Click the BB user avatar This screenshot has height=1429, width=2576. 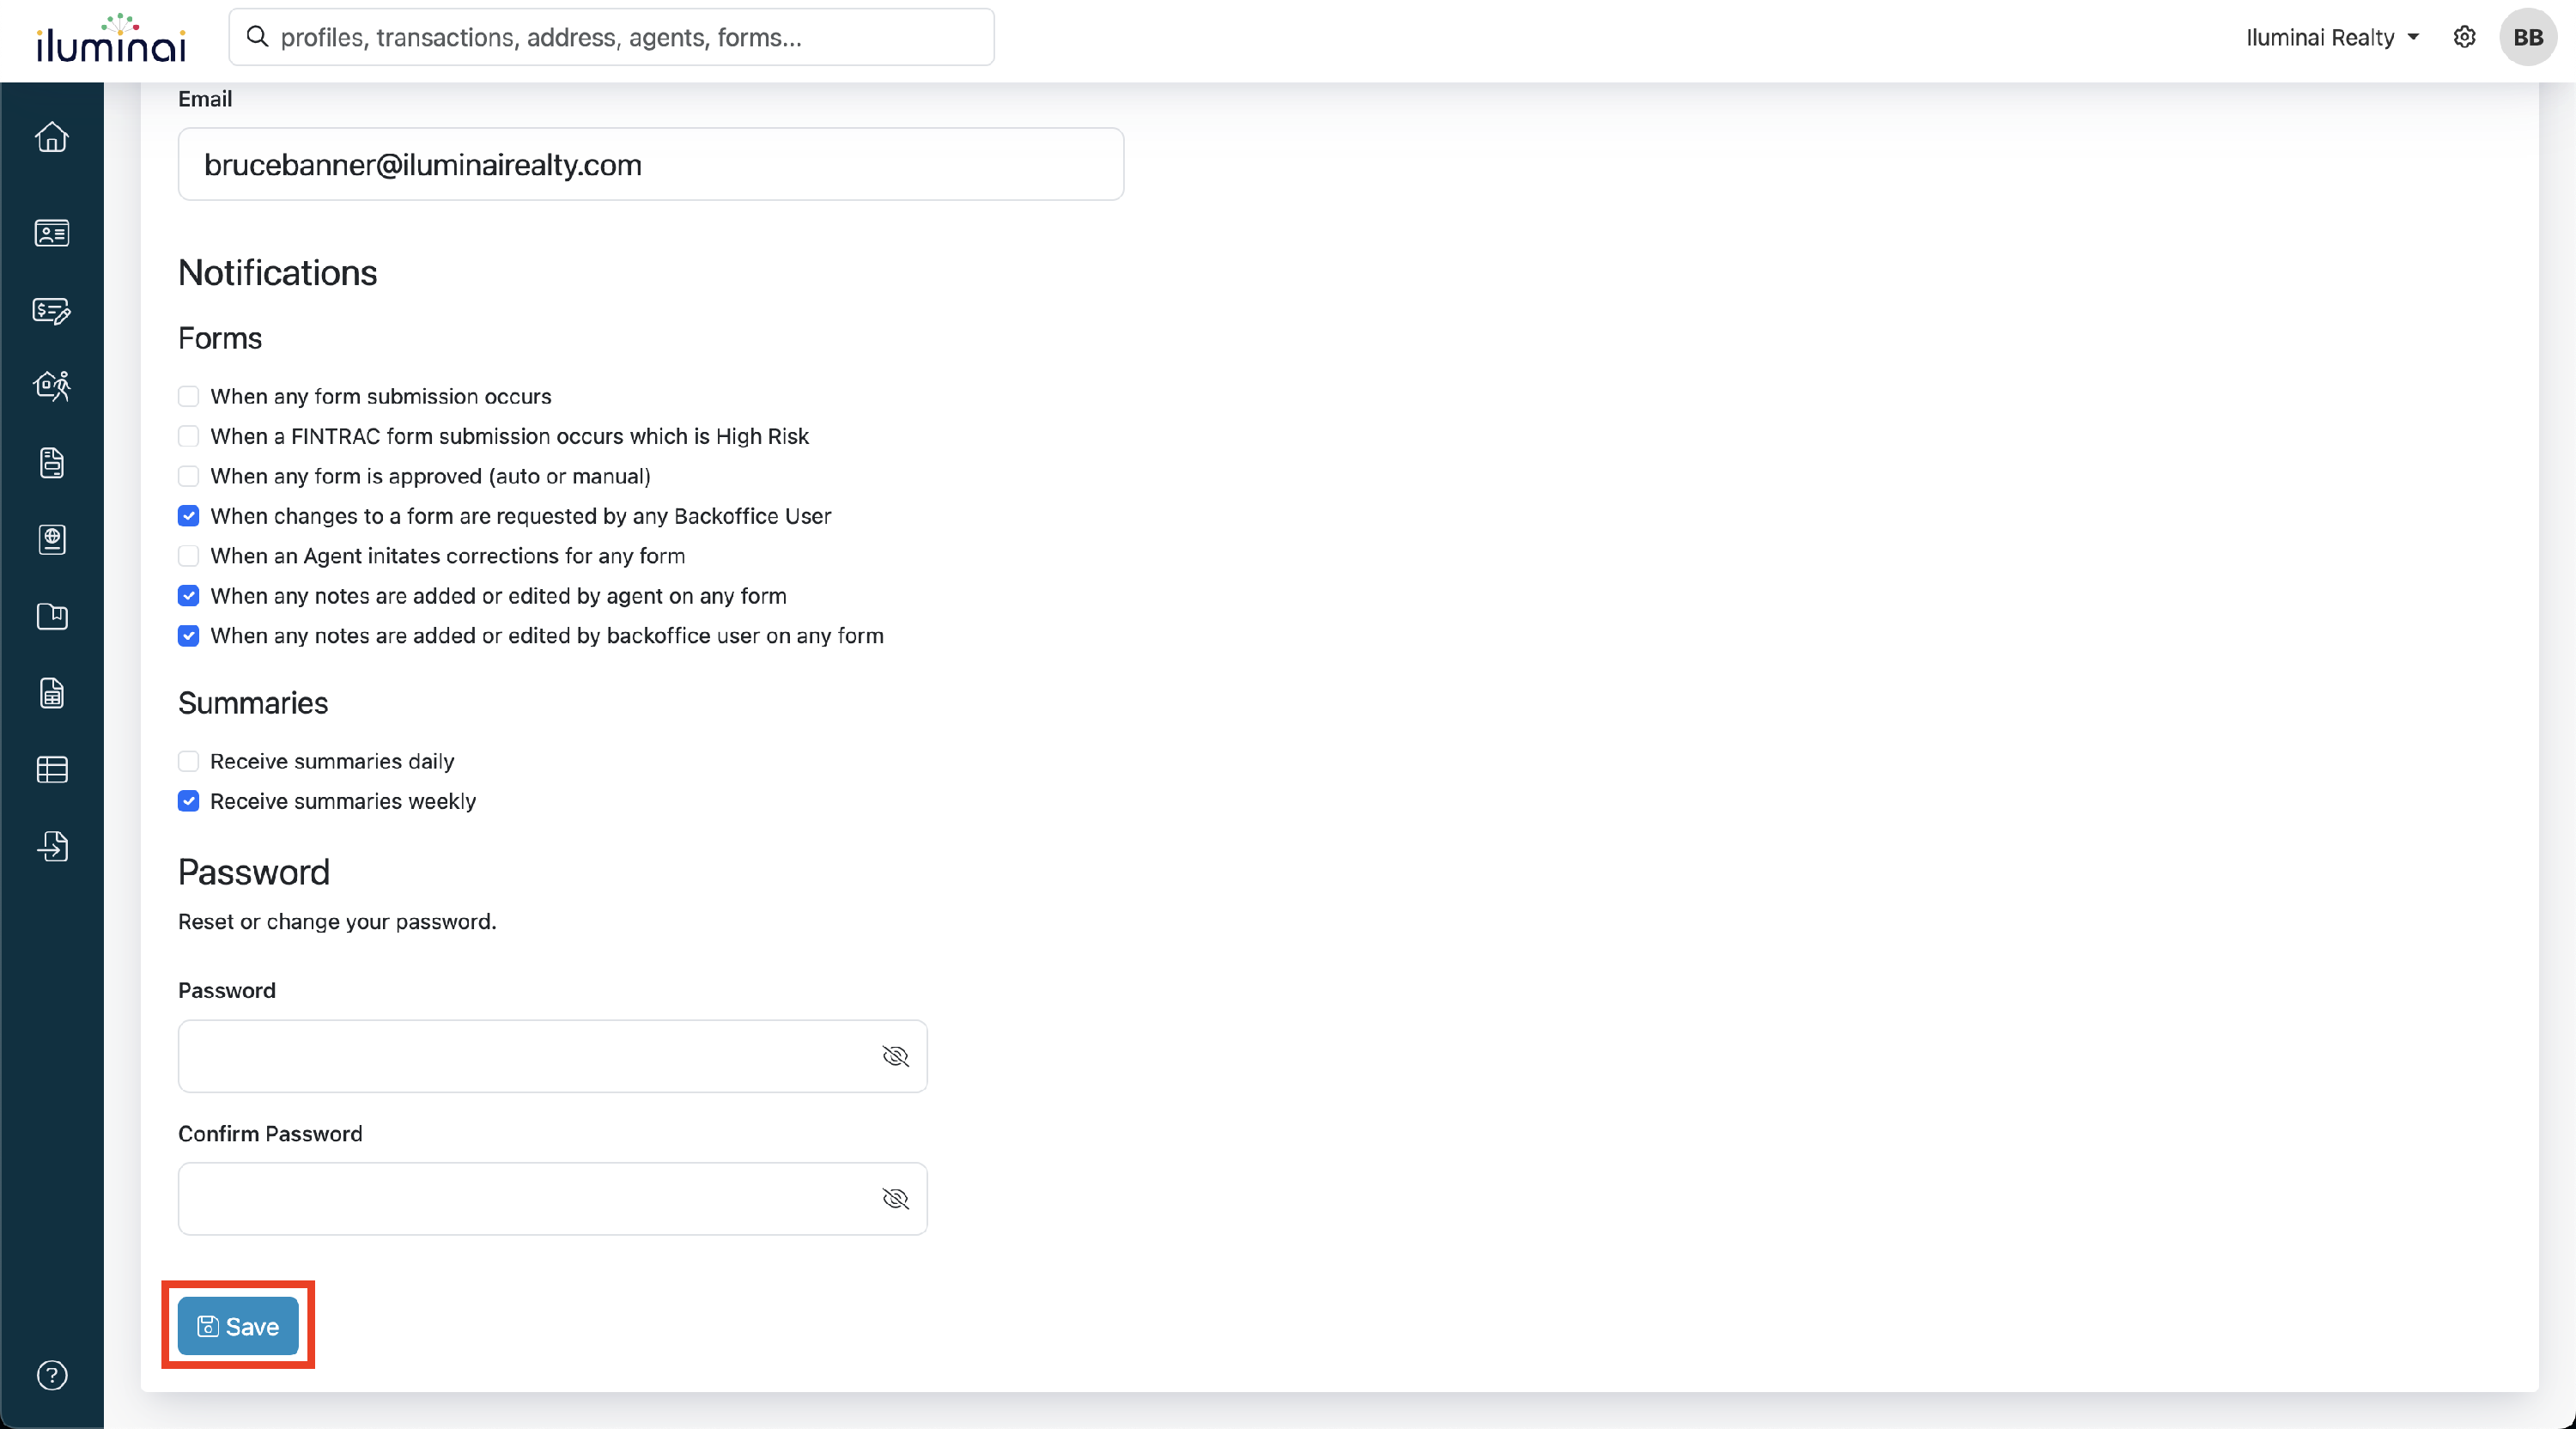tap(2528, 37)
